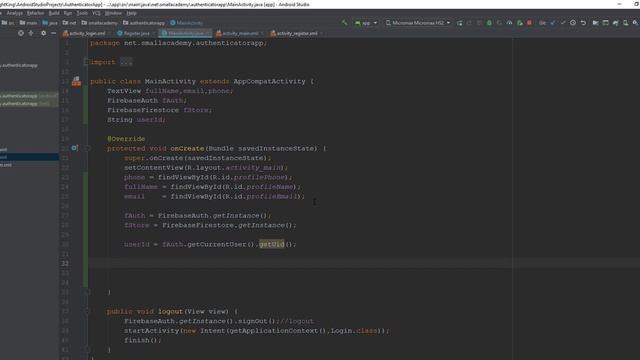Open Project panel gear settings
The width and height of the screenshot is (640, 360).
[43, 33]
